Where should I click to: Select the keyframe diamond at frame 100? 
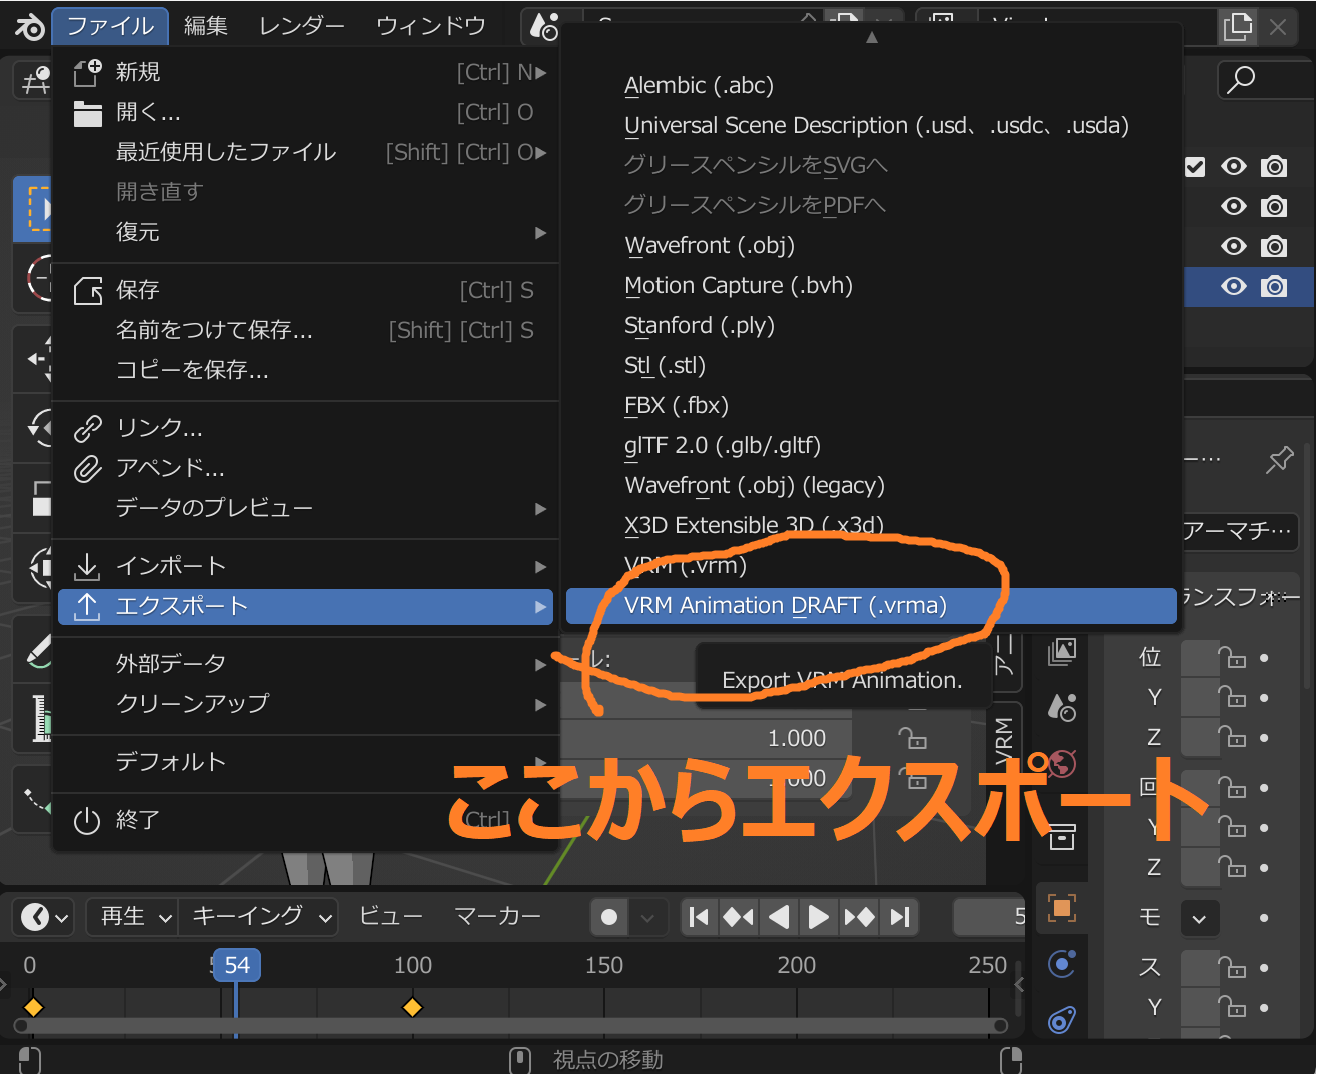click(x=412, y=1007)
